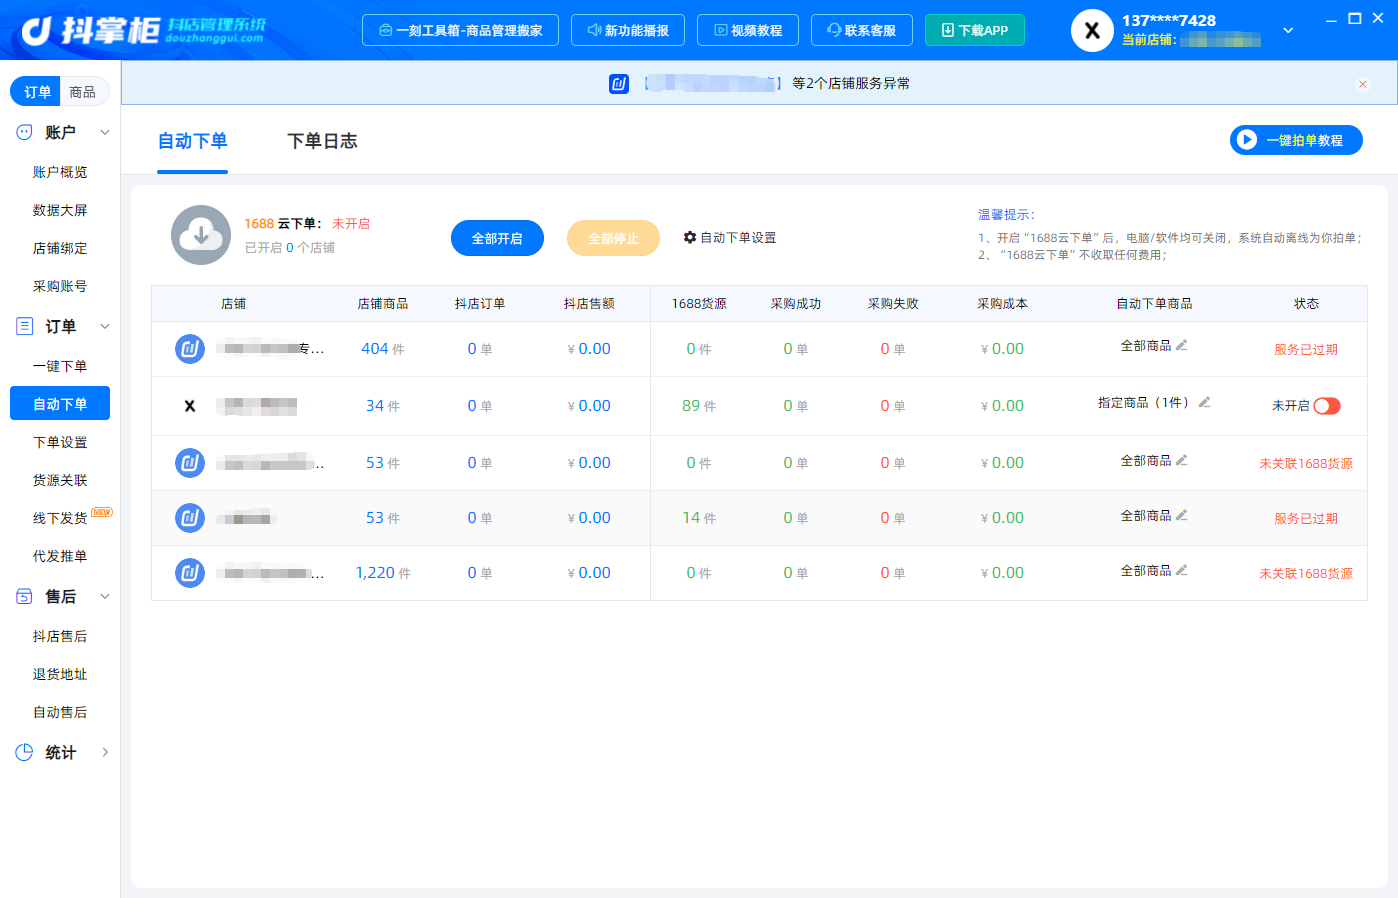The height and width of the screenshot is (898, 1398).
Task: Click 联系客服 in the top bar
Action: click(862, 30)
